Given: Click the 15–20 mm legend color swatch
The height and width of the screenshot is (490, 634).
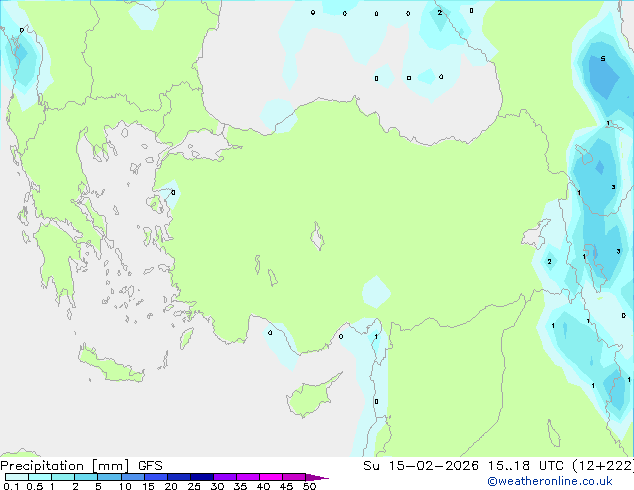Looking at the screenshot, I should [x=156, y=477].
